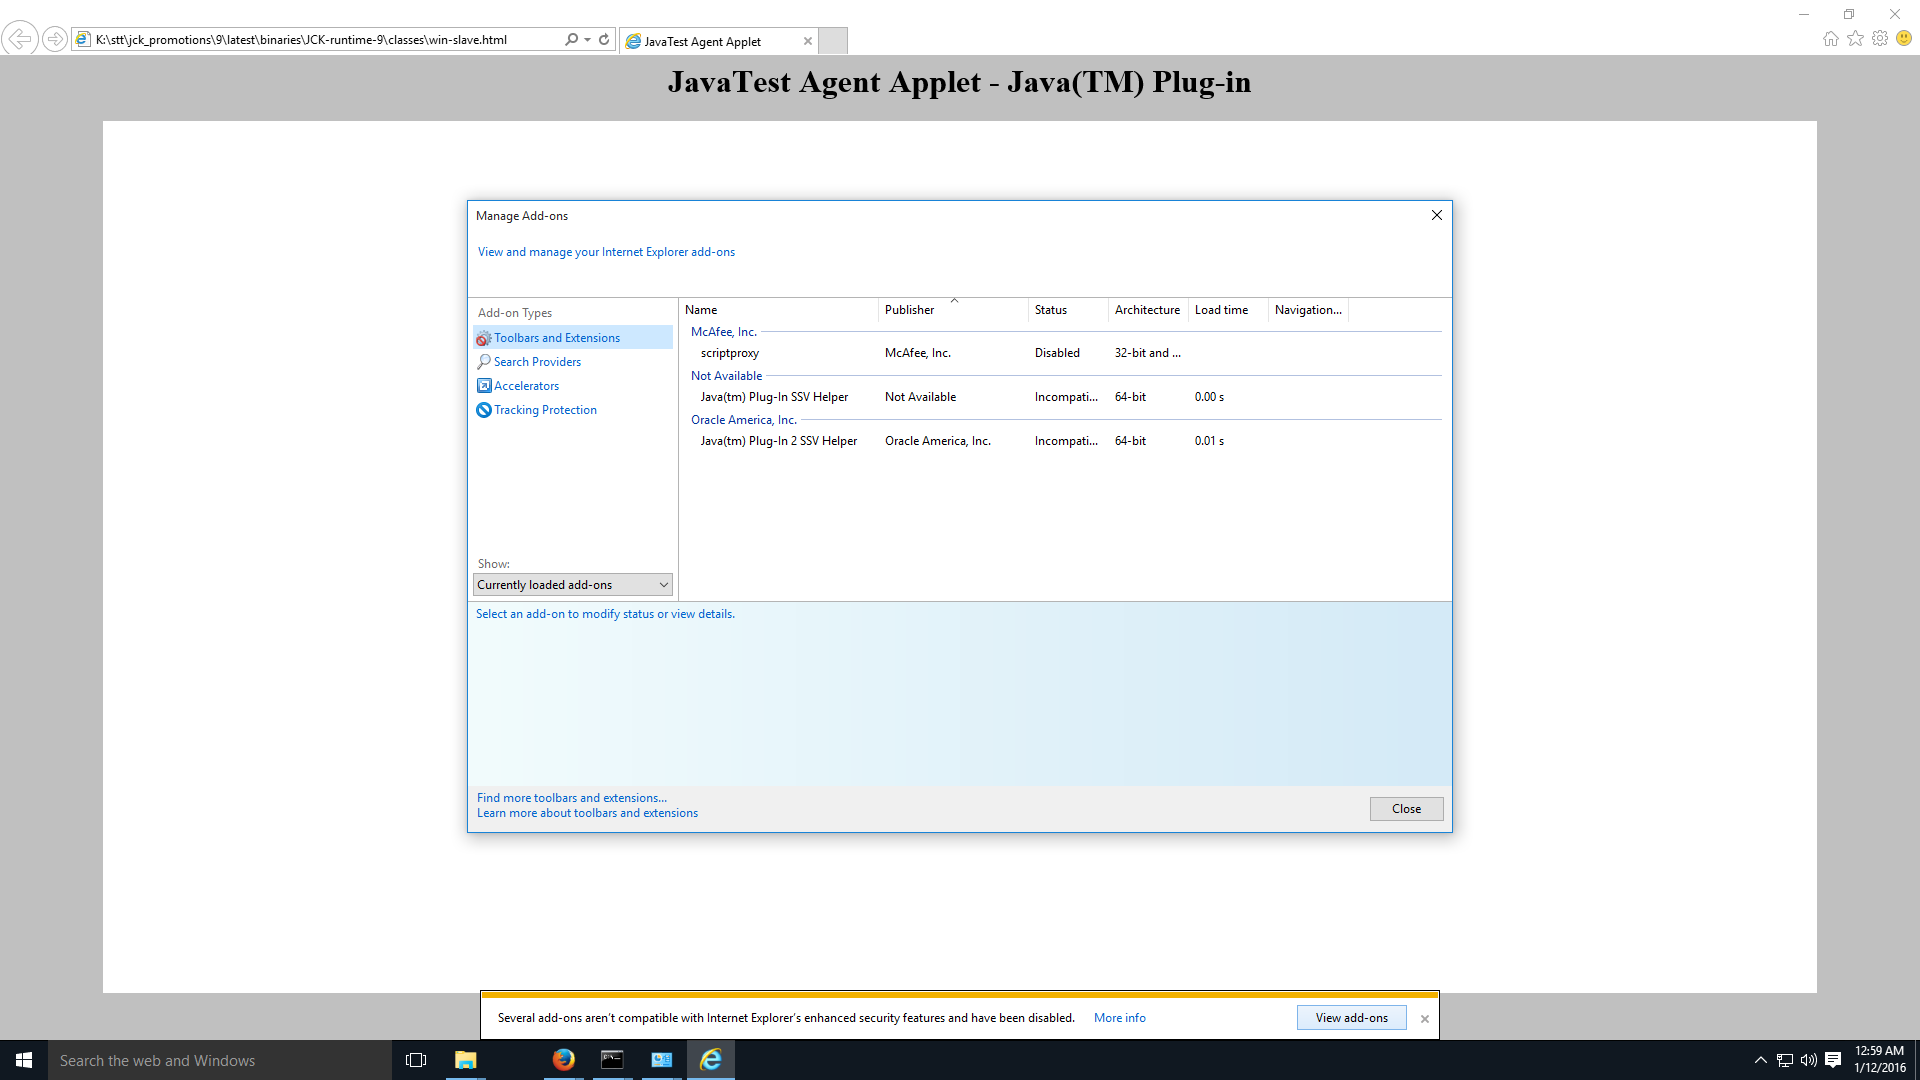The height and width of the screenshot is (1080, 1920).
Task: Close the JavaTest Agent Applet tab
Action: pyautogui.click(x=808, y=41)
